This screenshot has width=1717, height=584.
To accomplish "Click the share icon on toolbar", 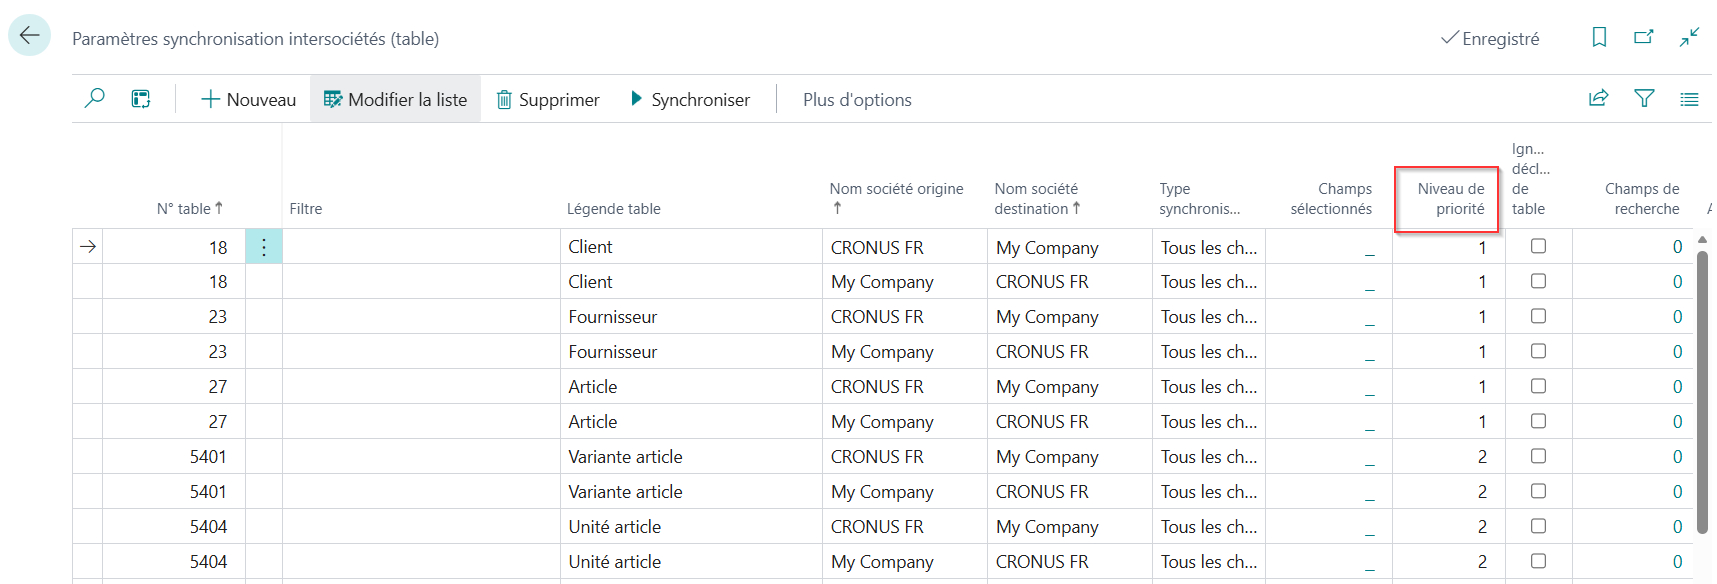I will click(1599, 98).
